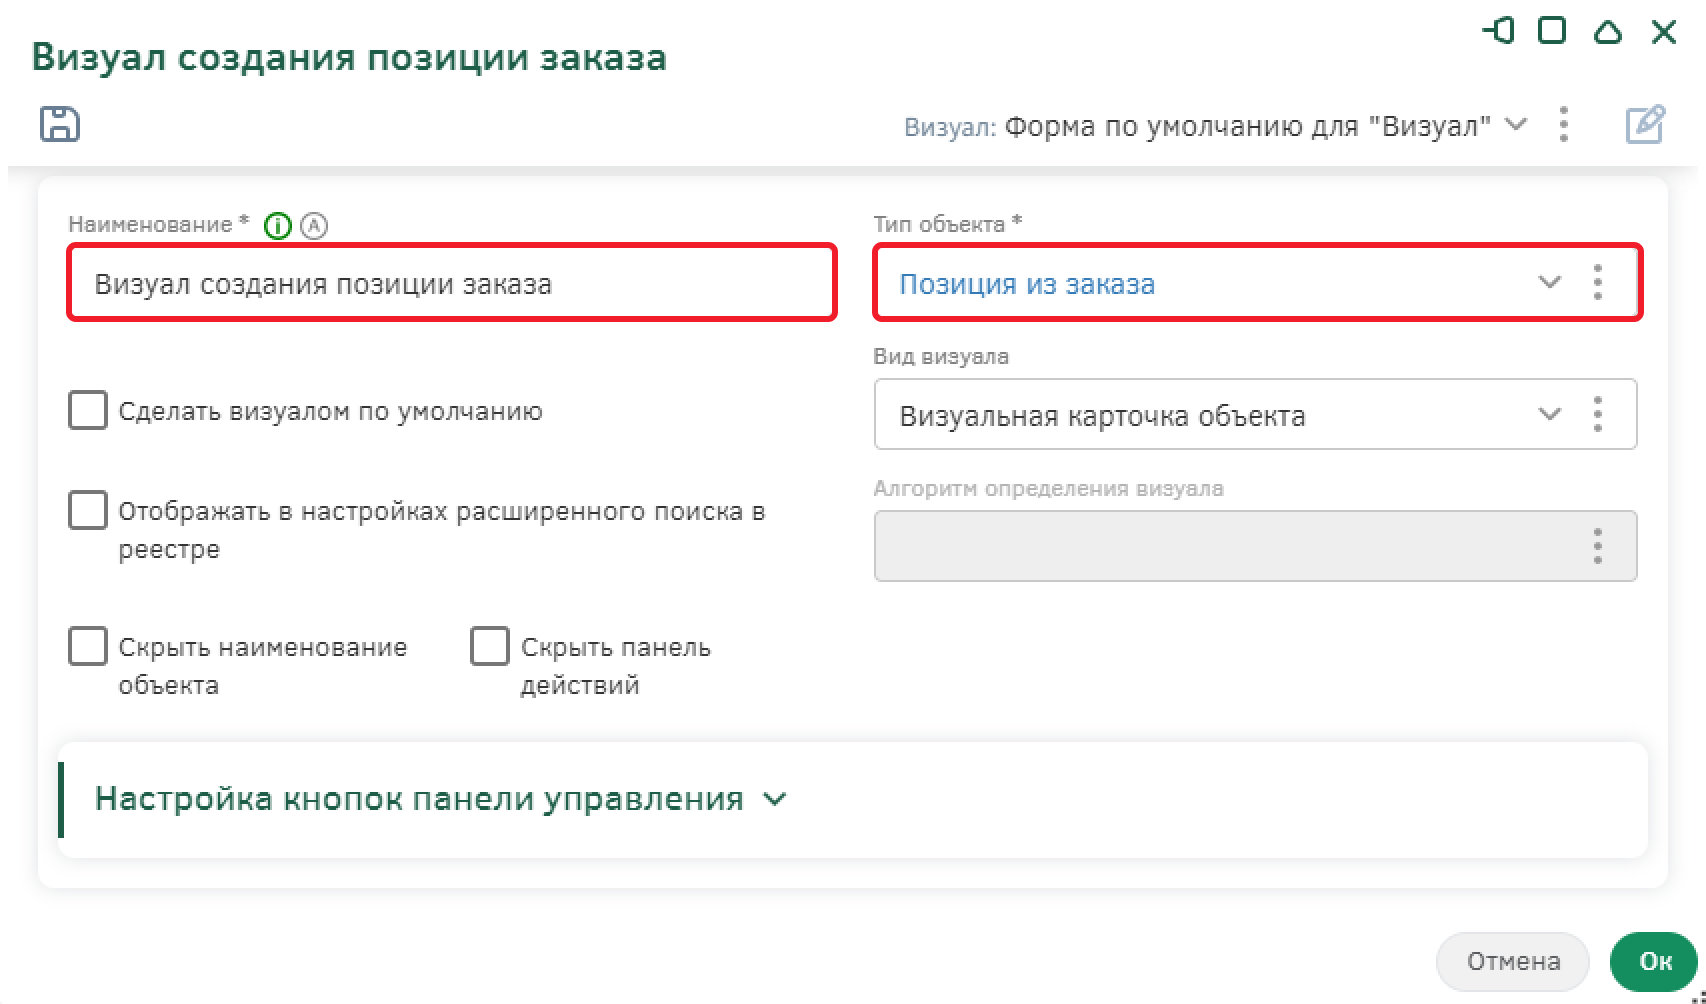Expand the Вид визуала dropdown arrow
The image size is (1706, 1004).
[x=1549, y=414]
